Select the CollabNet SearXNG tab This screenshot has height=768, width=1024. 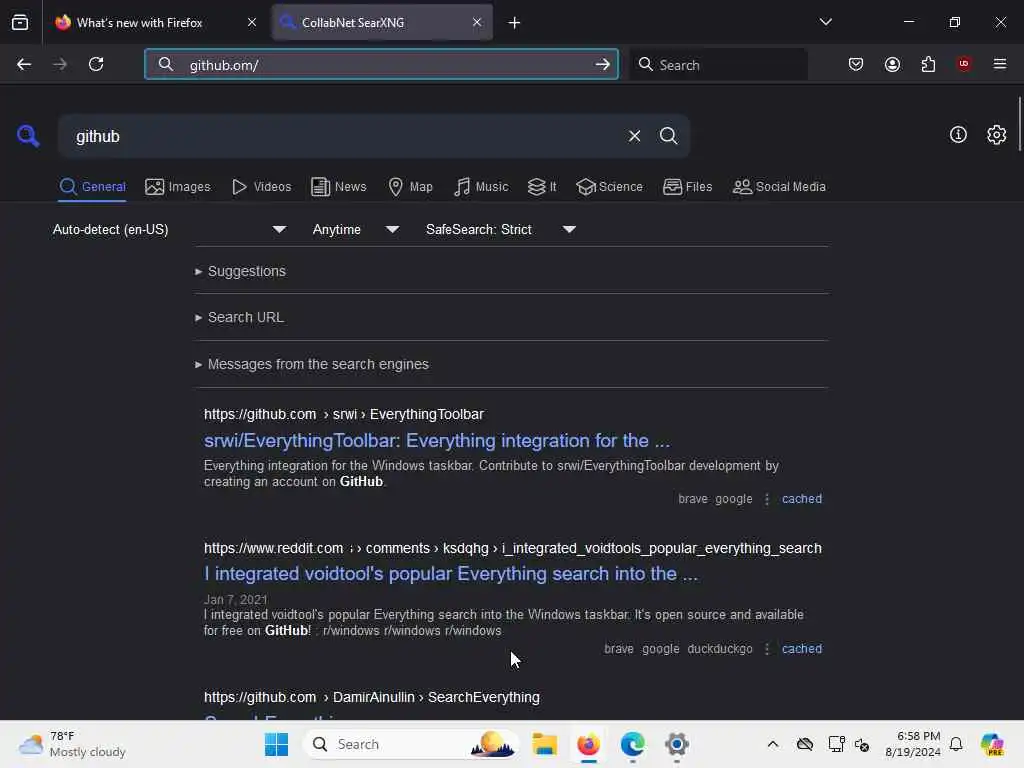click(382, 22)
